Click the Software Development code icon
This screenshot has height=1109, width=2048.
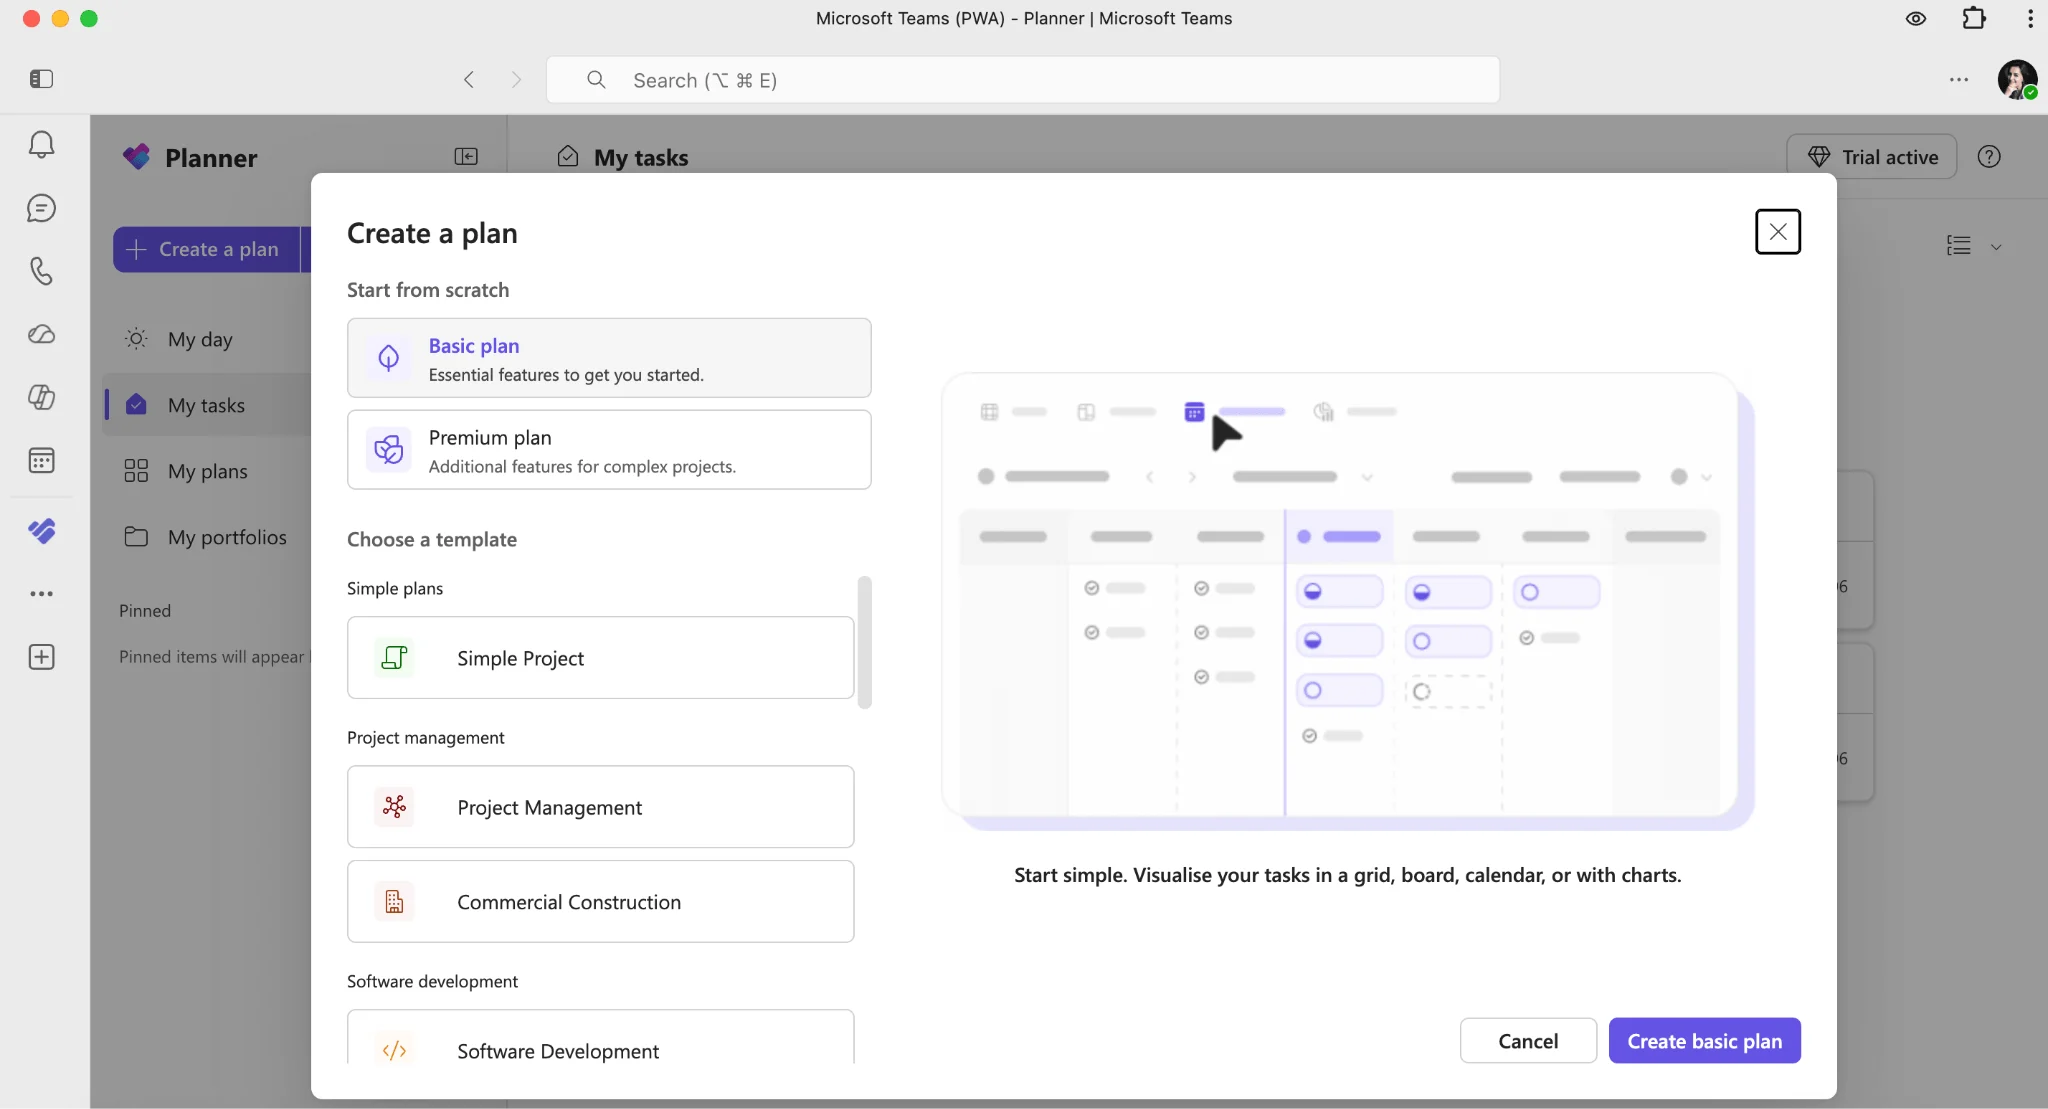[x=395, y=1050]
